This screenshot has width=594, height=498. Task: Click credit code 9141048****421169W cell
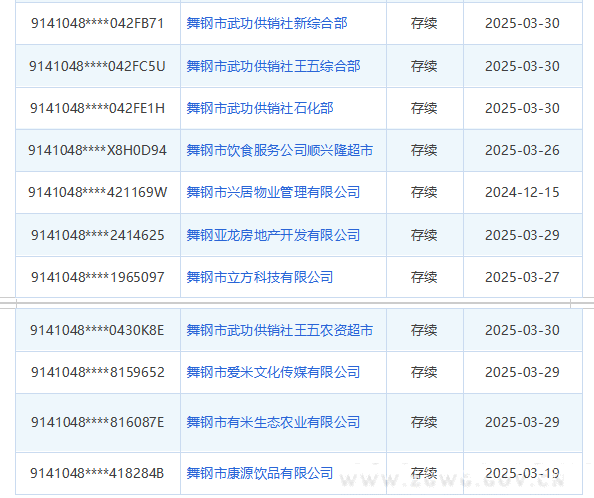tap(98, 192)
